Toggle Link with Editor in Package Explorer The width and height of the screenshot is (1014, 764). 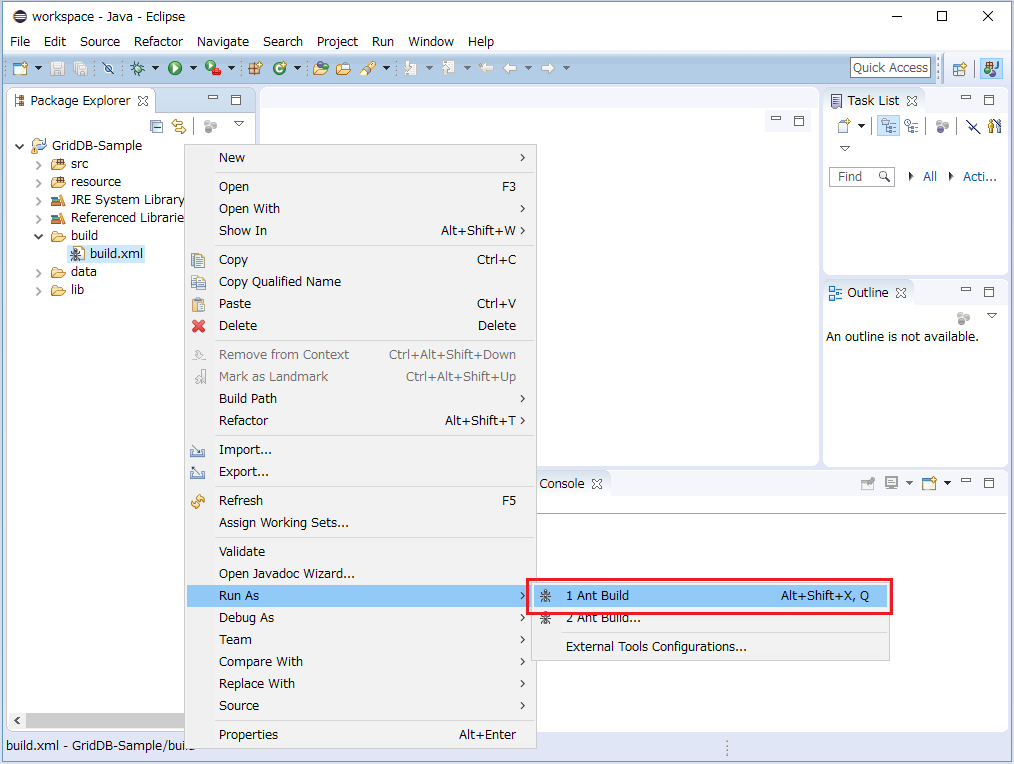point(178,126)
